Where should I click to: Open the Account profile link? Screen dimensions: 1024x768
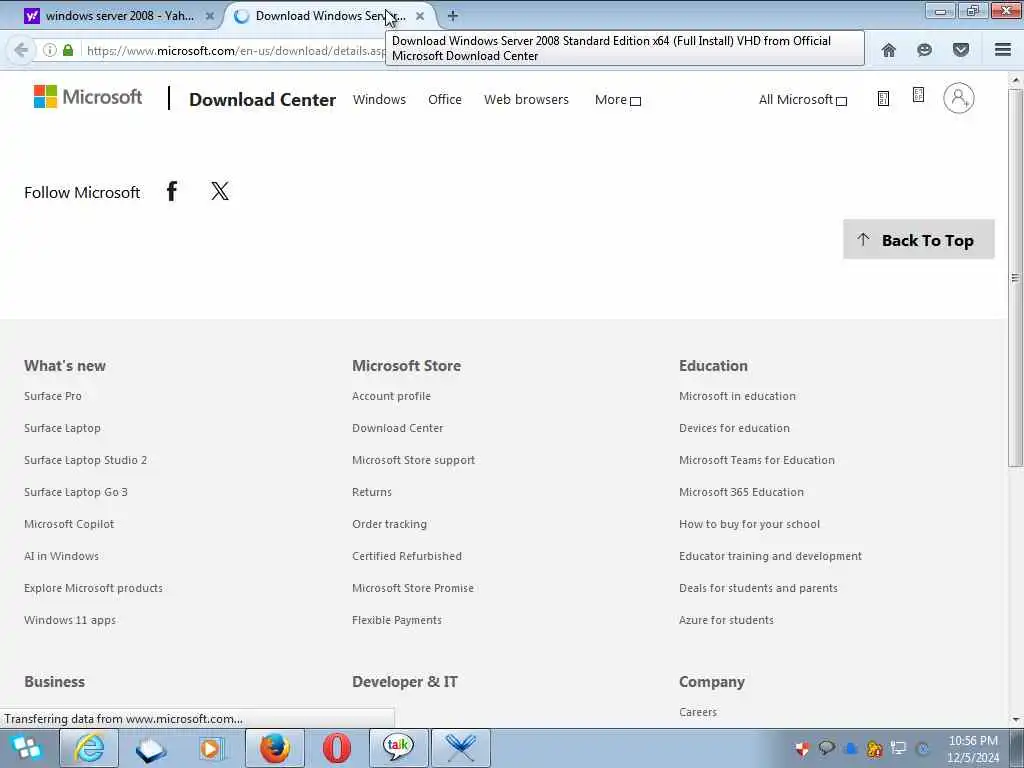point(391,396)
